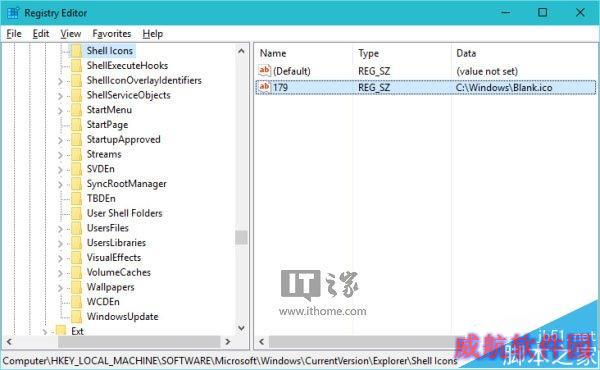Click the TBDEn folder icon
This screenshot has height=370, width=600.
click(x=77, y=198)
